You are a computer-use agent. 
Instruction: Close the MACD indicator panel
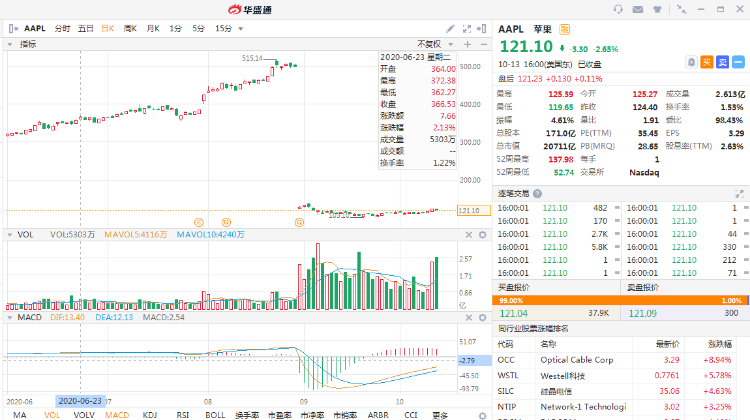click(469, 318)
